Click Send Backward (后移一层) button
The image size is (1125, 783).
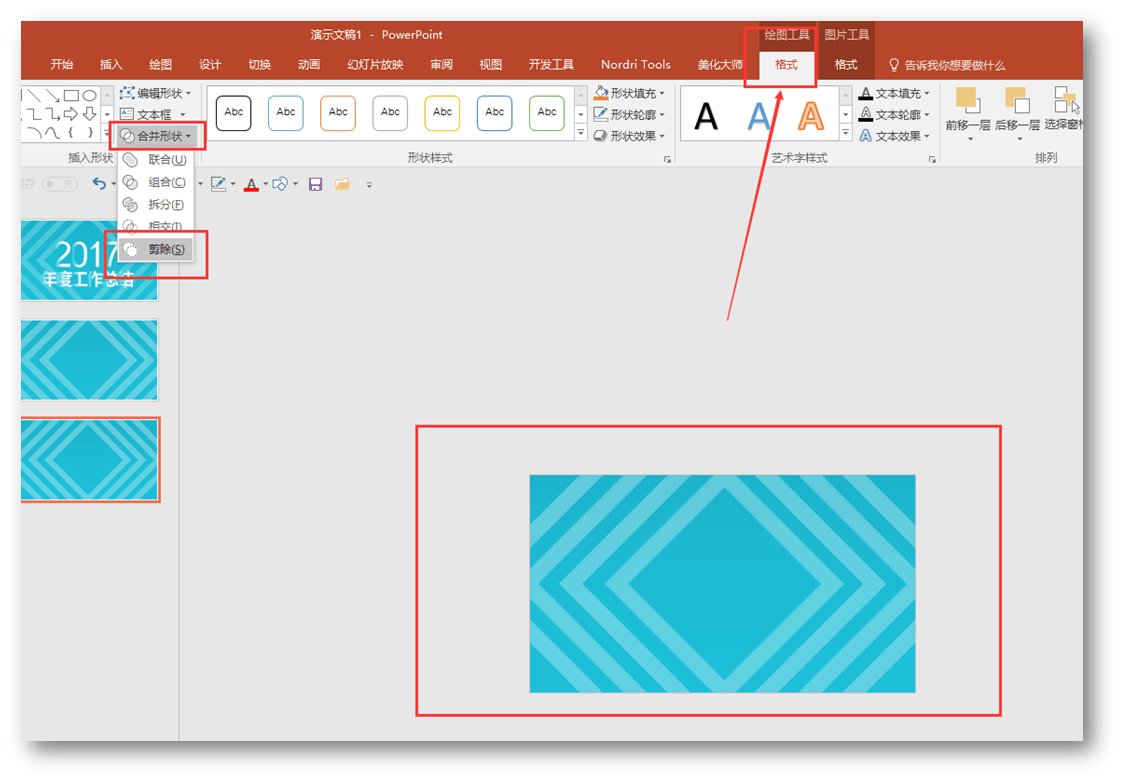point(1017,113)
